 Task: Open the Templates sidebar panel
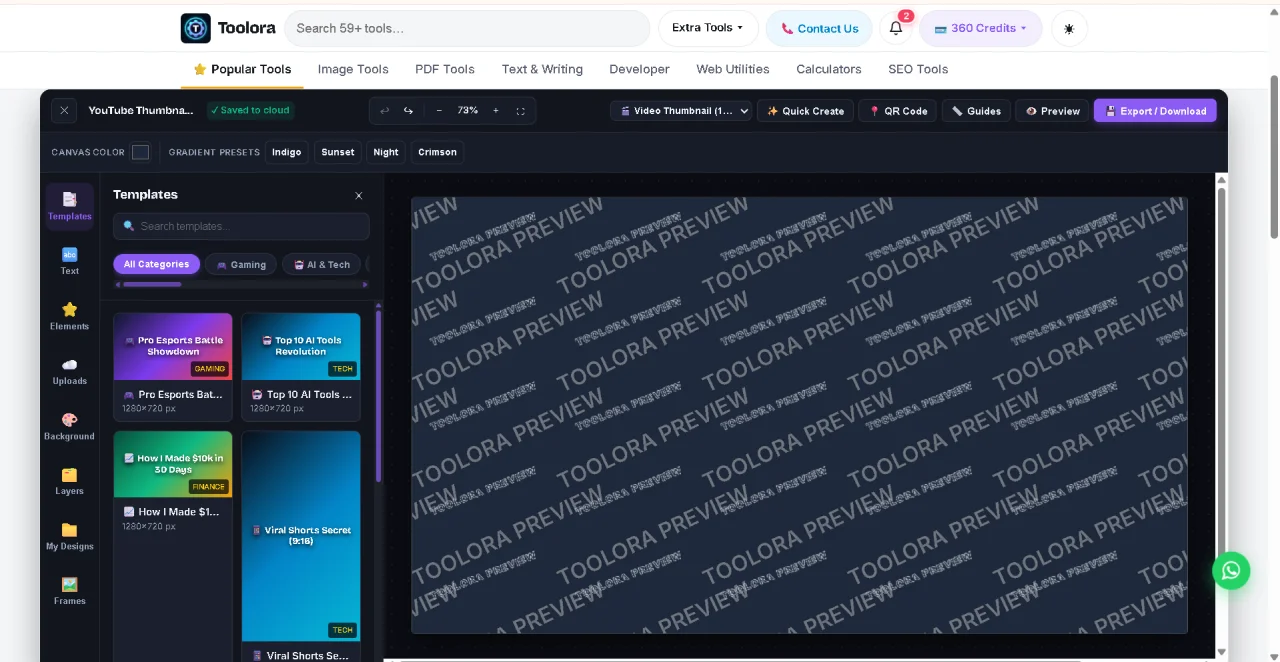pyautogui.click(x=70, y=206)
